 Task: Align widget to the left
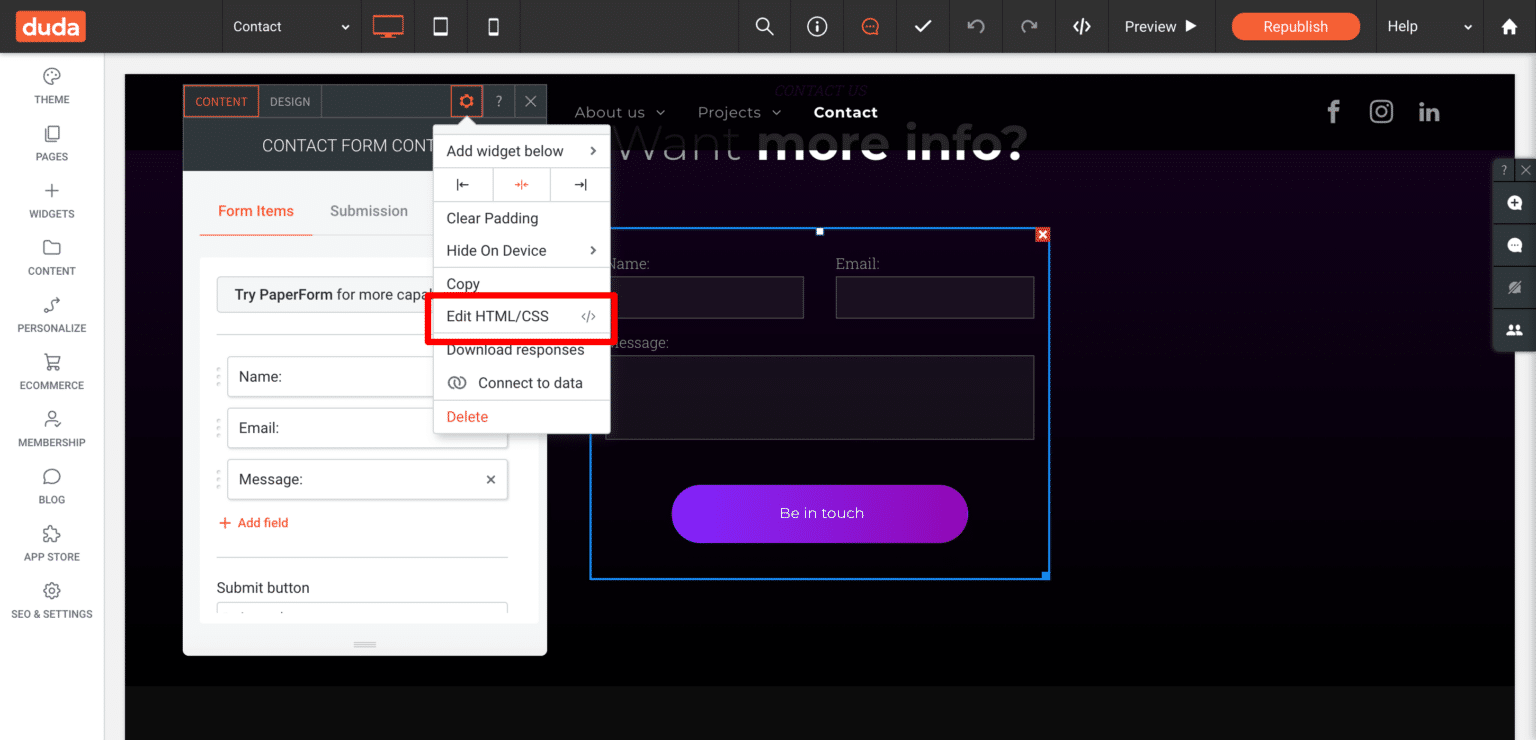point(463,185)
